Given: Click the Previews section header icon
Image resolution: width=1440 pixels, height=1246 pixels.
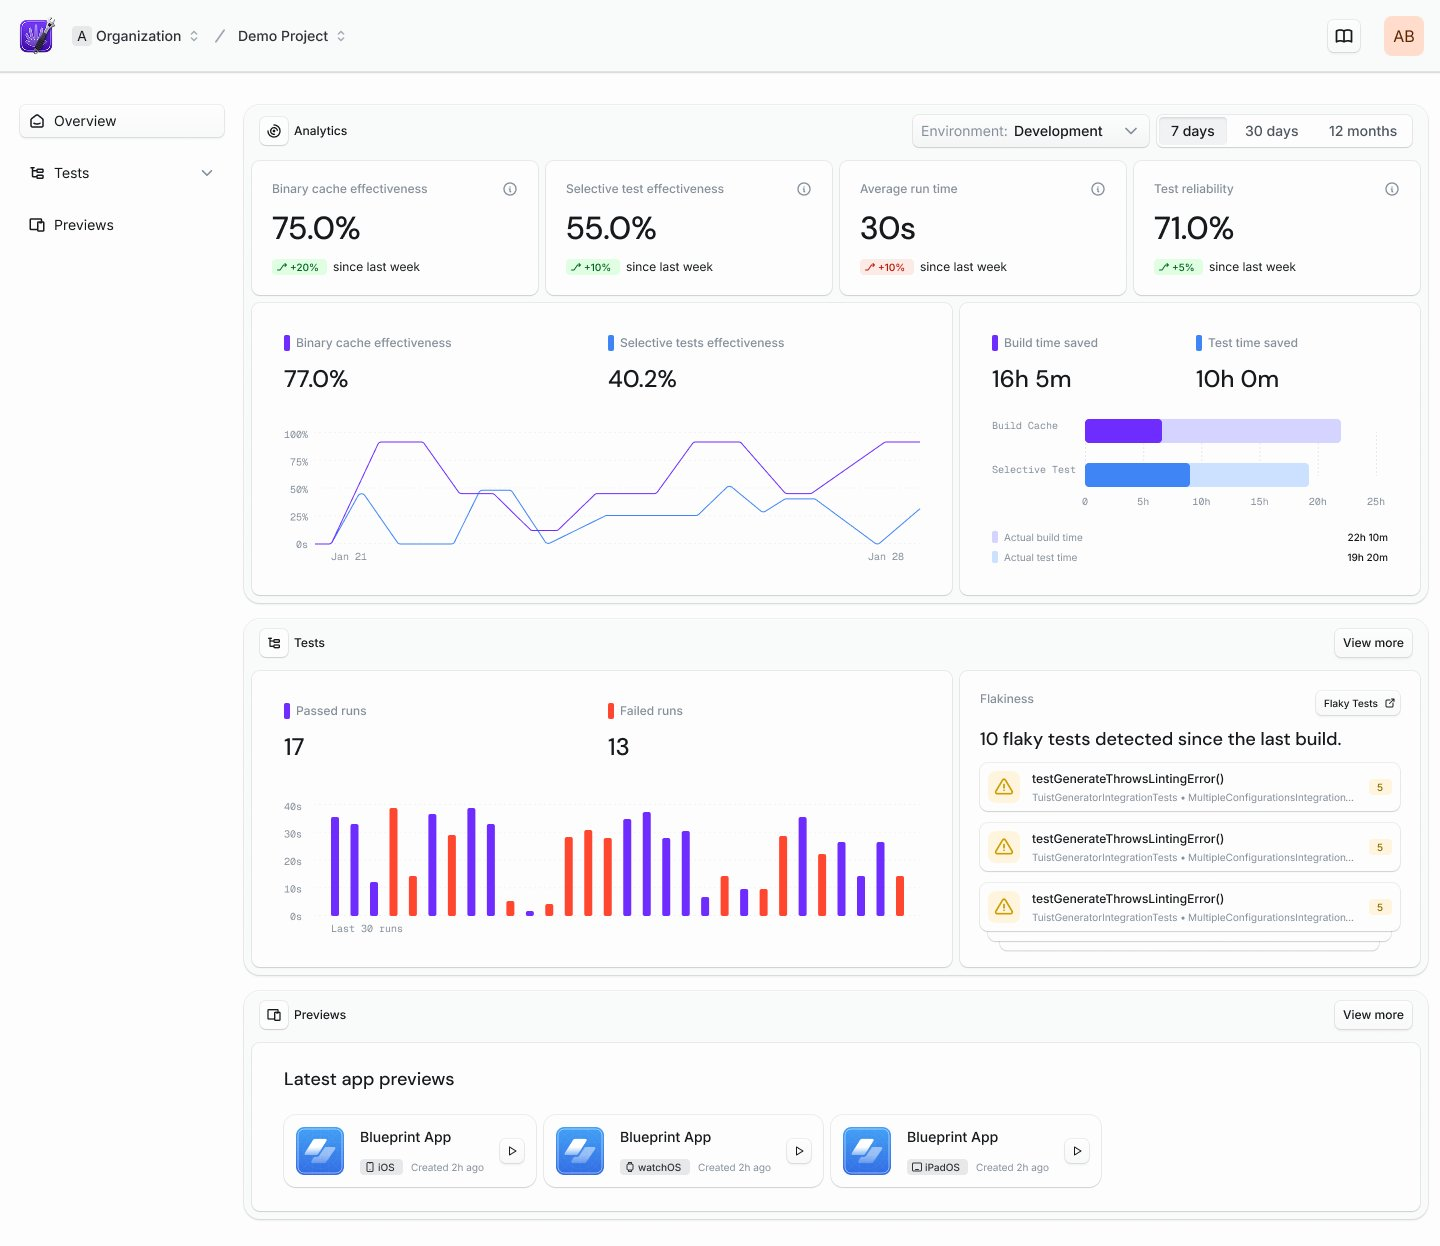Looking at the screenshot, I should (x=274, y=1015).
